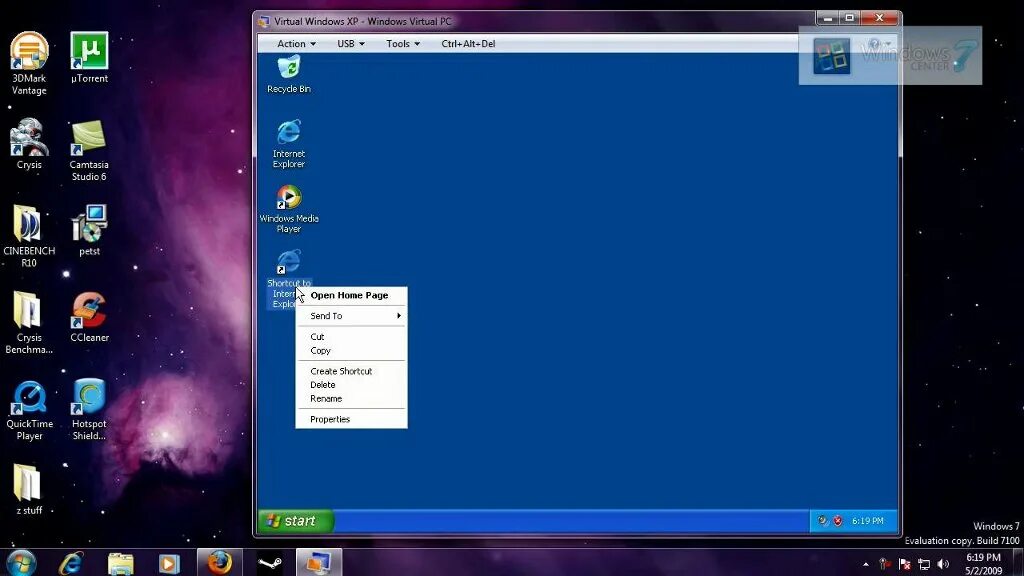The image size is (1024, 576).
Task: Click the XP start button
Action: pyautogui.click(x=296, y=520)
